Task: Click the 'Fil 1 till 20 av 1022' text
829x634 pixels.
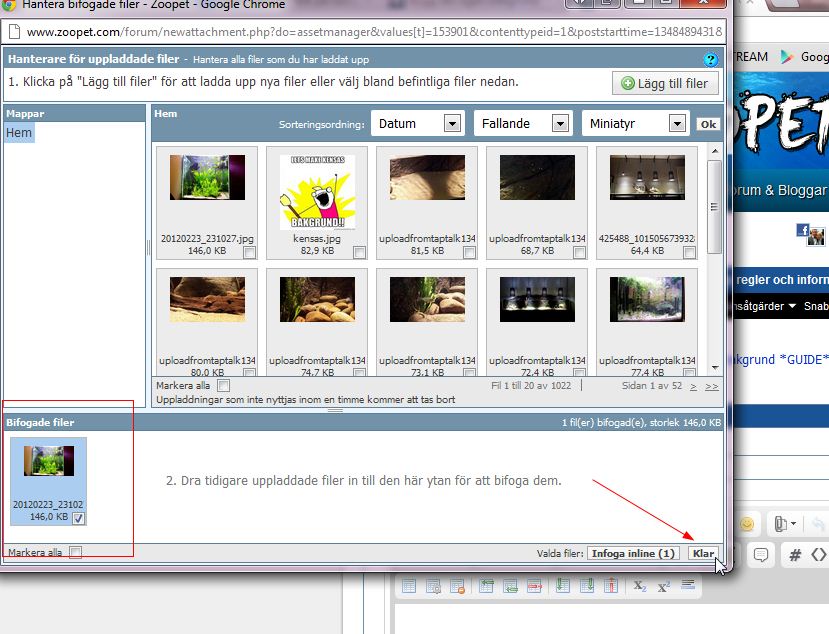Action: [531, 385]
